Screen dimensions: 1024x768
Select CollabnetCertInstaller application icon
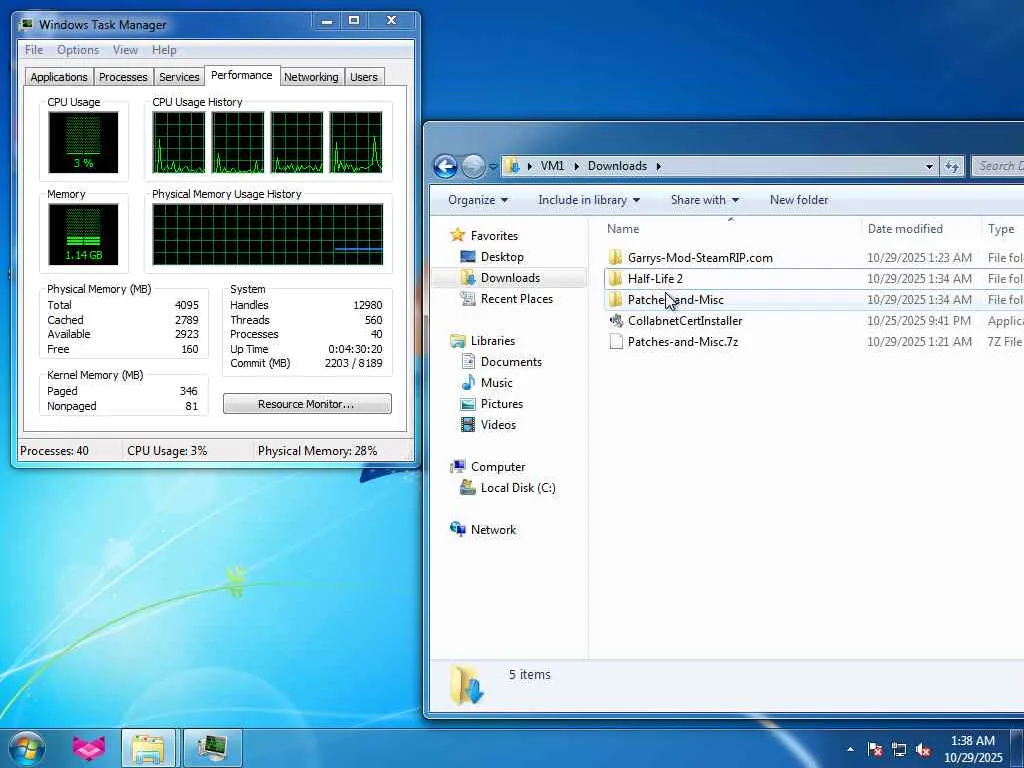point(615,321)
